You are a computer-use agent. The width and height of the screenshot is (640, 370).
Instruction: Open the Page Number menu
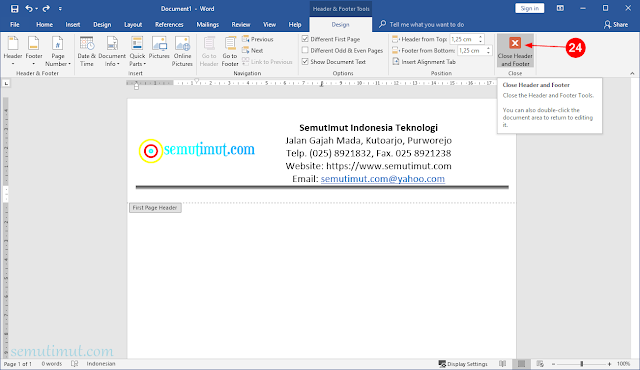pyautogui.click(x=58, y=51)
